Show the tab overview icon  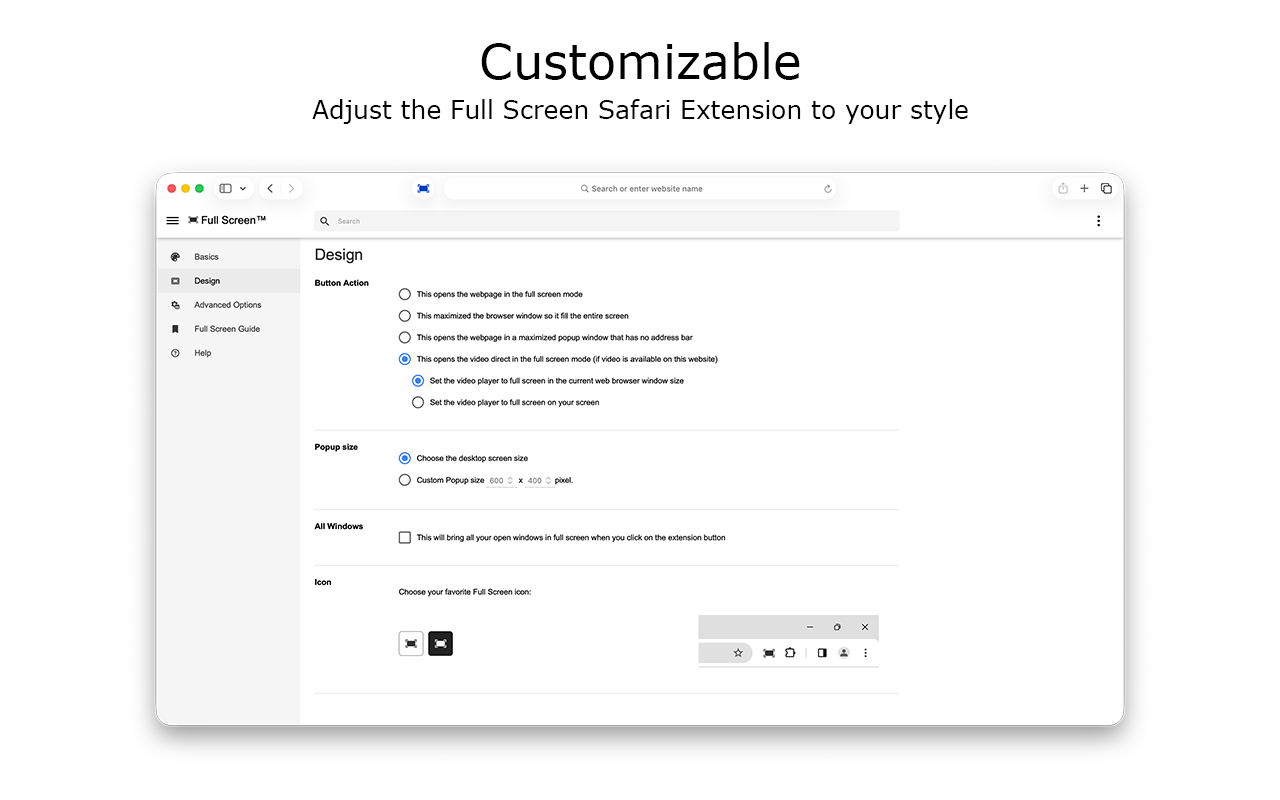1106,188
